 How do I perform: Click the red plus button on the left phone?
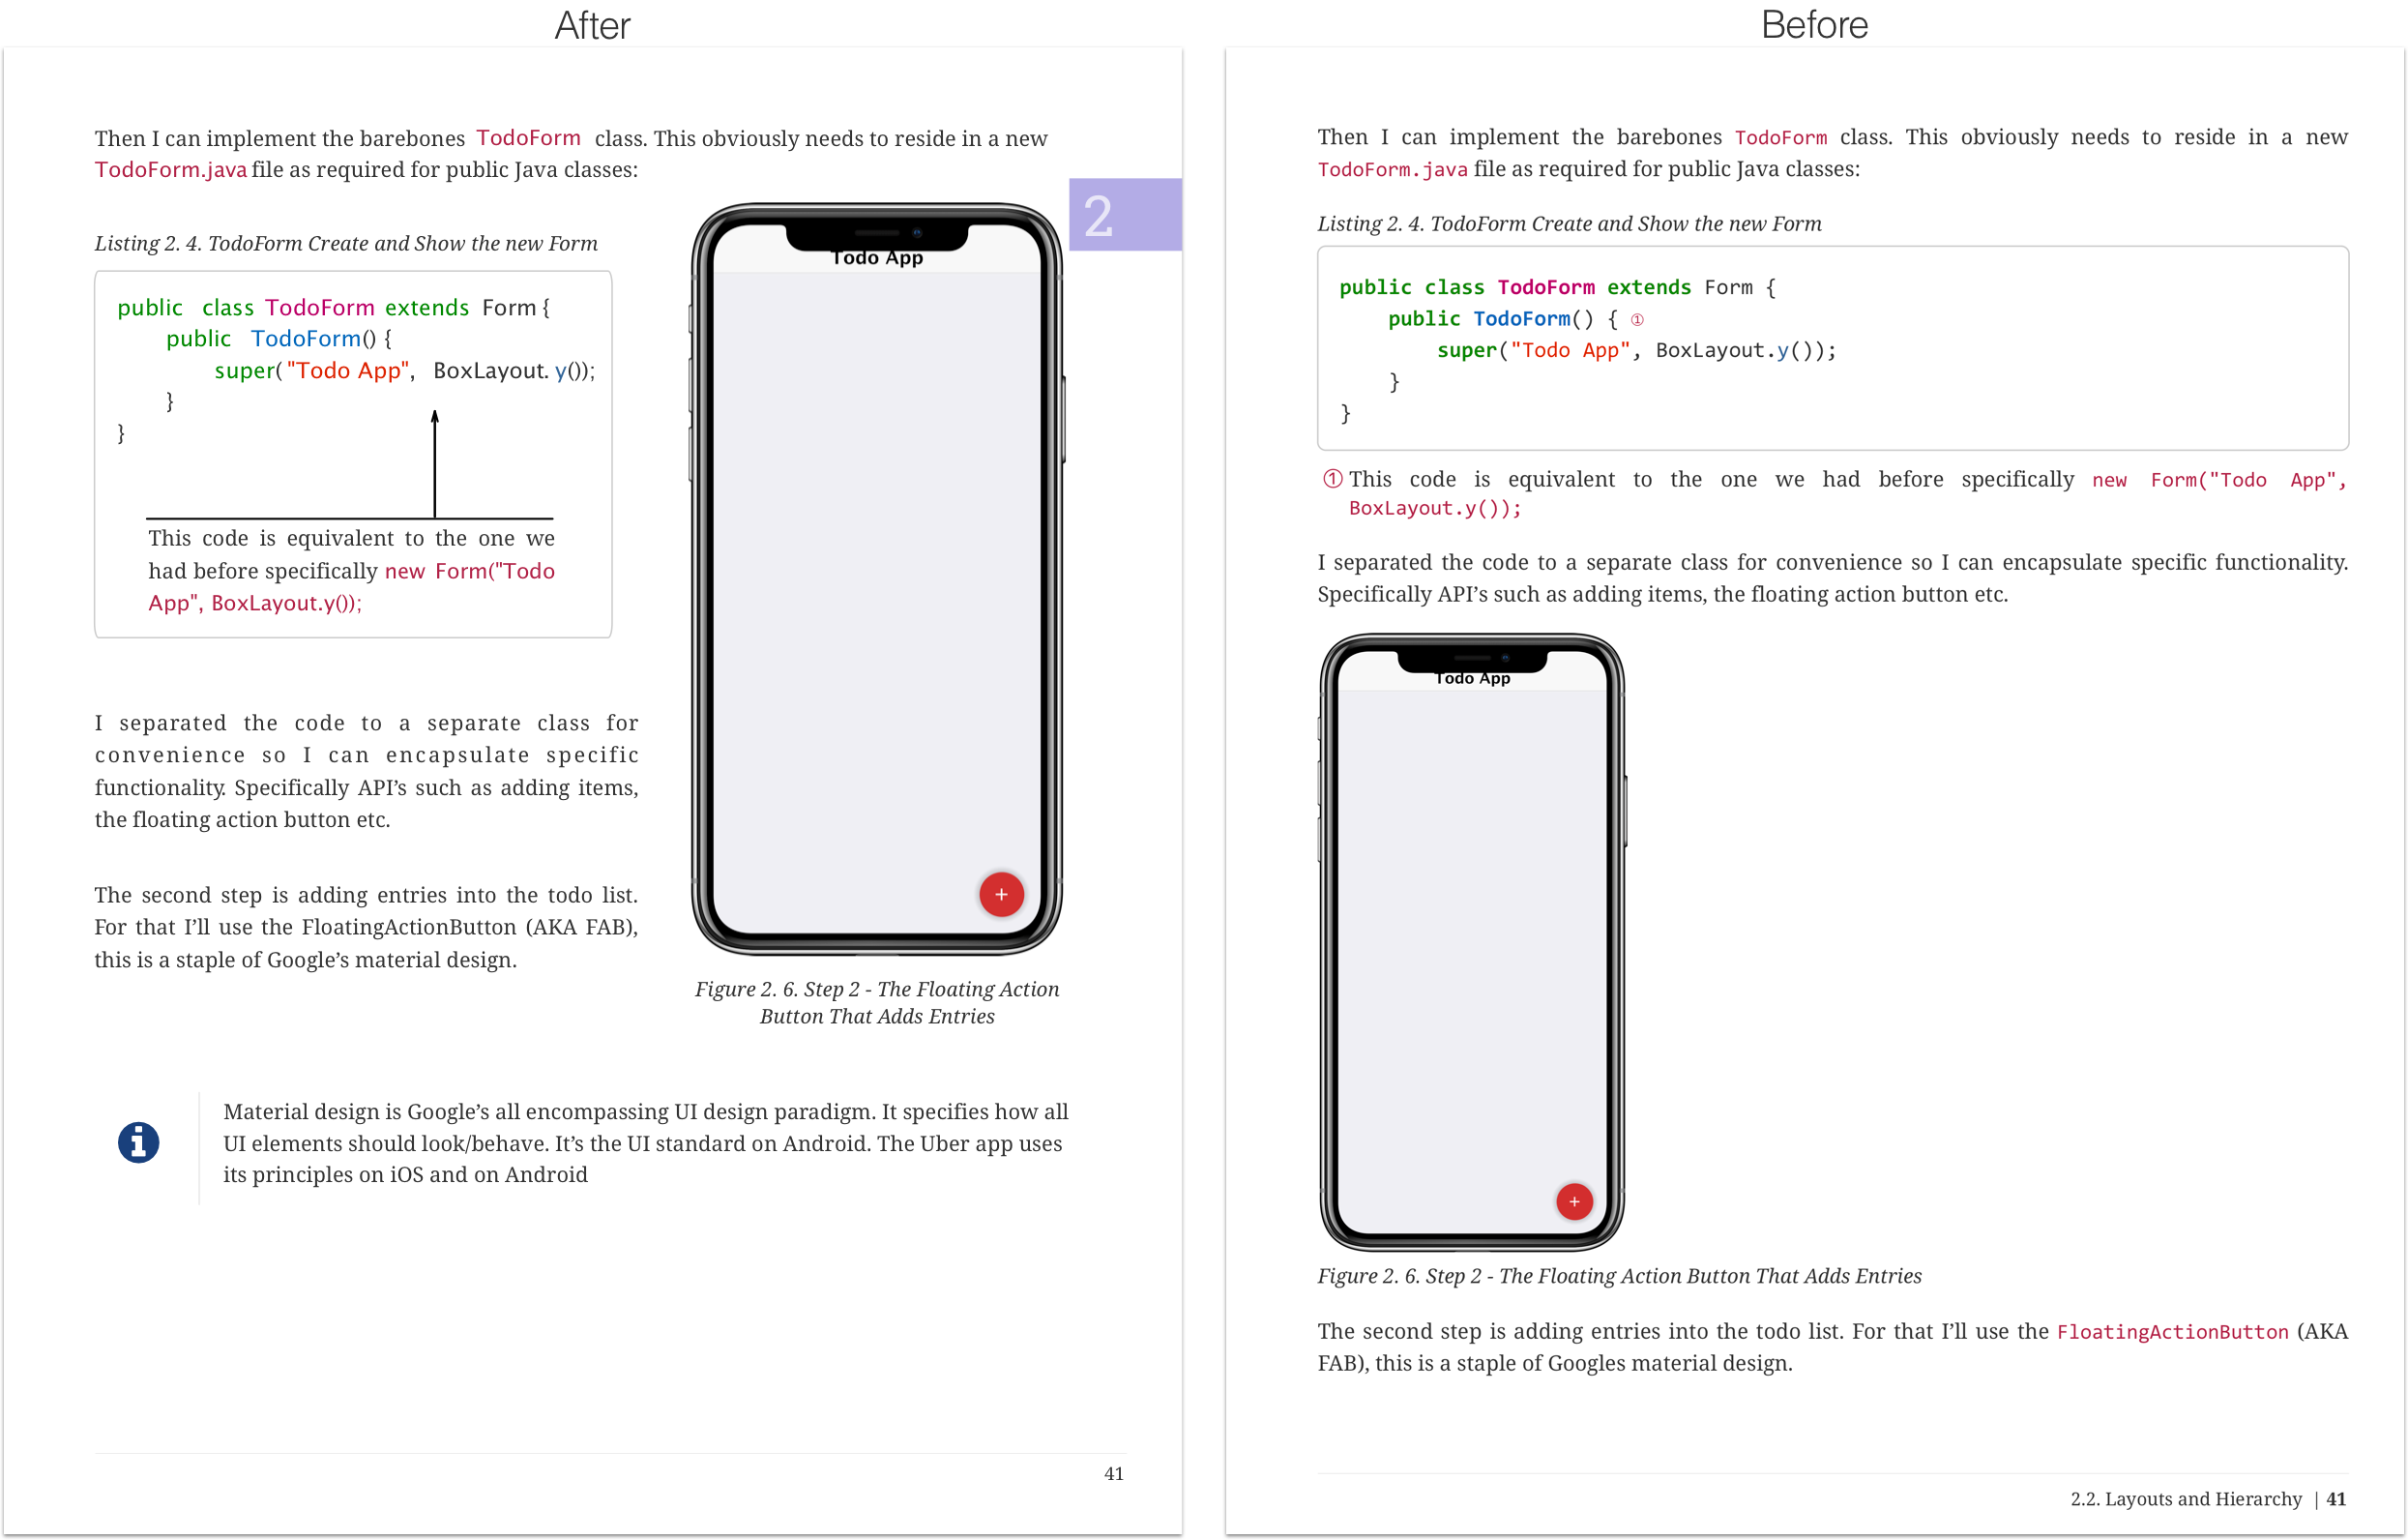[1001, 894]
